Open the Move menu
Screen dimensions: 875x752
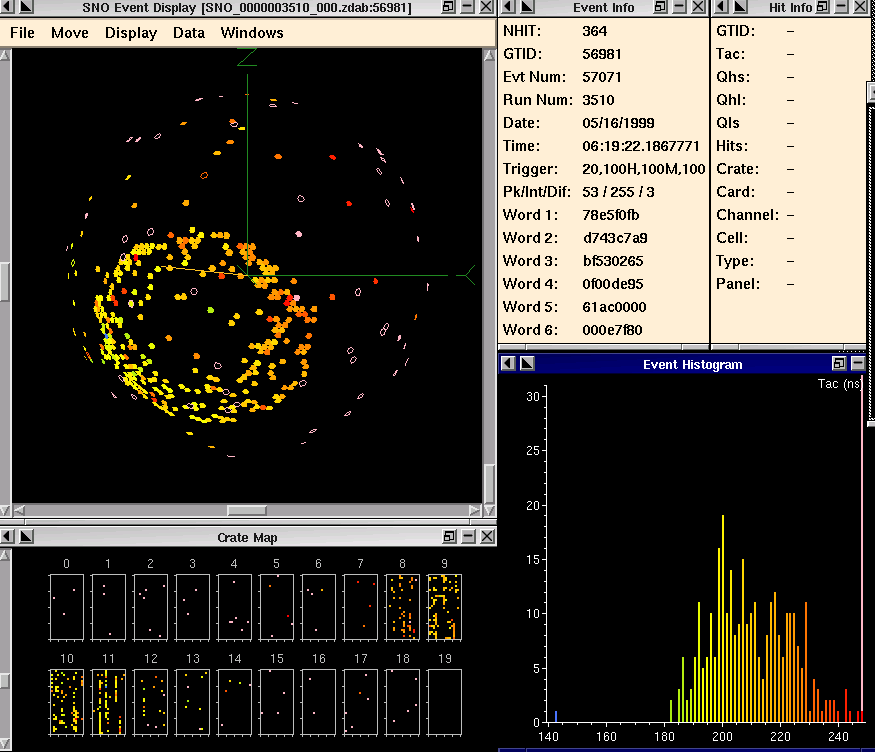(x=70, y=33)
